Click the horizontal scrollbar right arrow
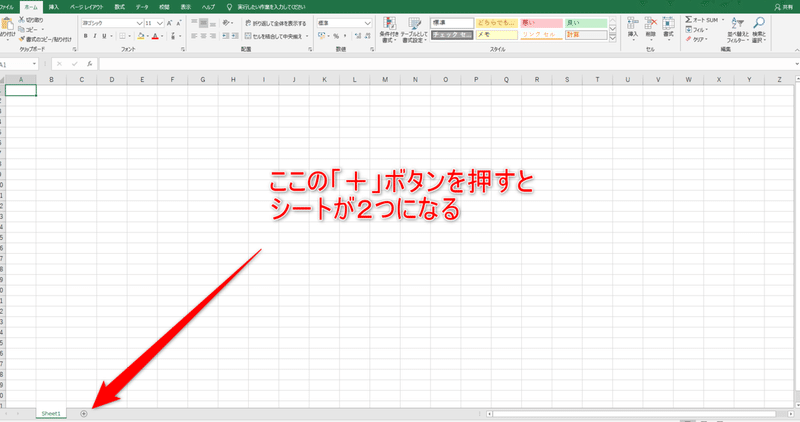This screenshot has width=800, height=422. (x=791, y=414)
